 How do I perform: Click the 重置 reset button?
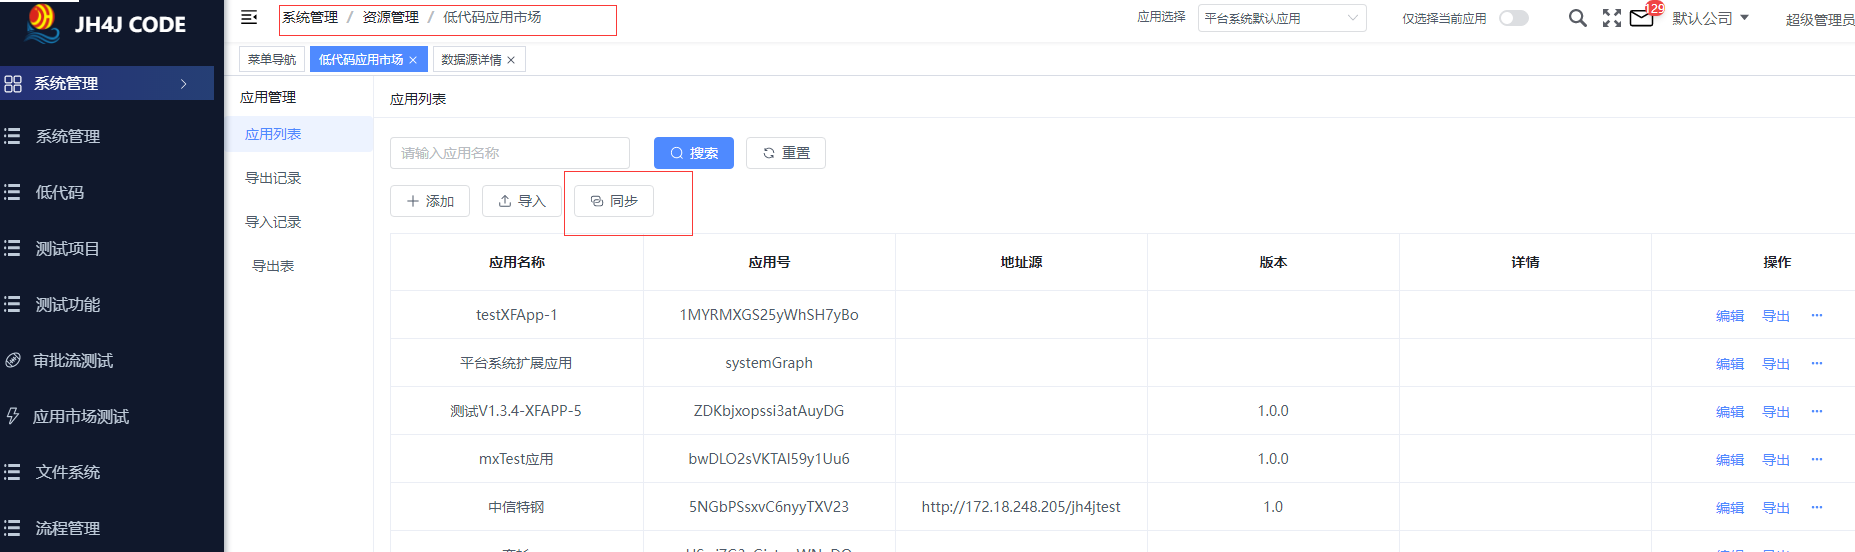pos(786,153)
